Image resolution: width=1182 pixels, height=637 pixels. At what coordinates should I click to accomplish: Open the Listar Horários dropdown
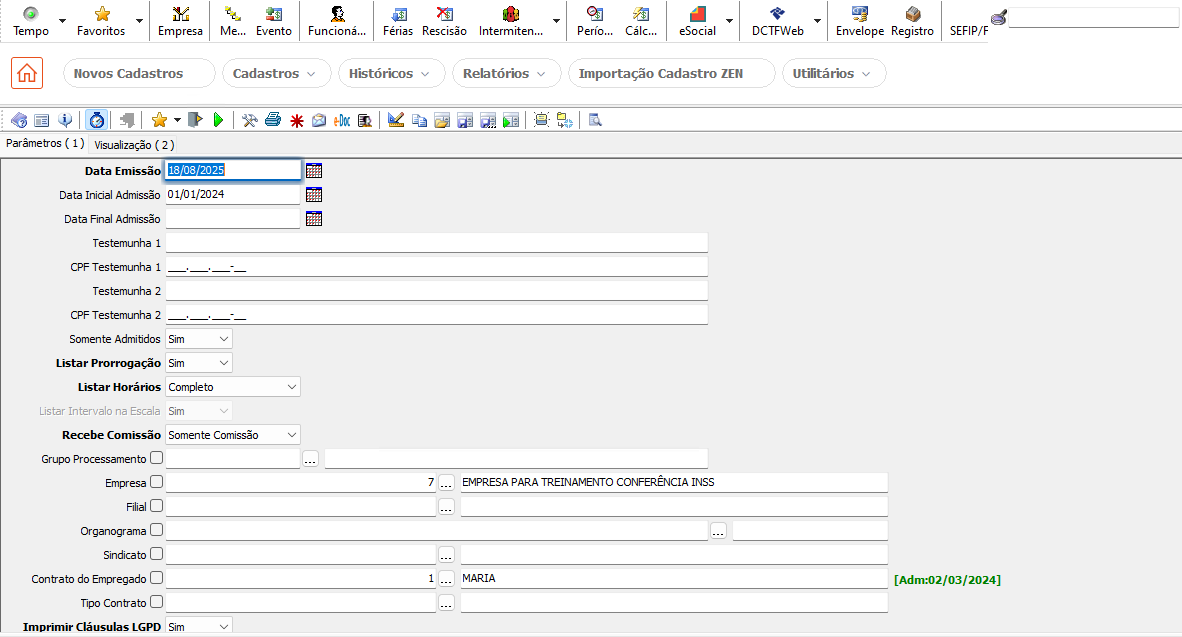[x=233, y=387]
